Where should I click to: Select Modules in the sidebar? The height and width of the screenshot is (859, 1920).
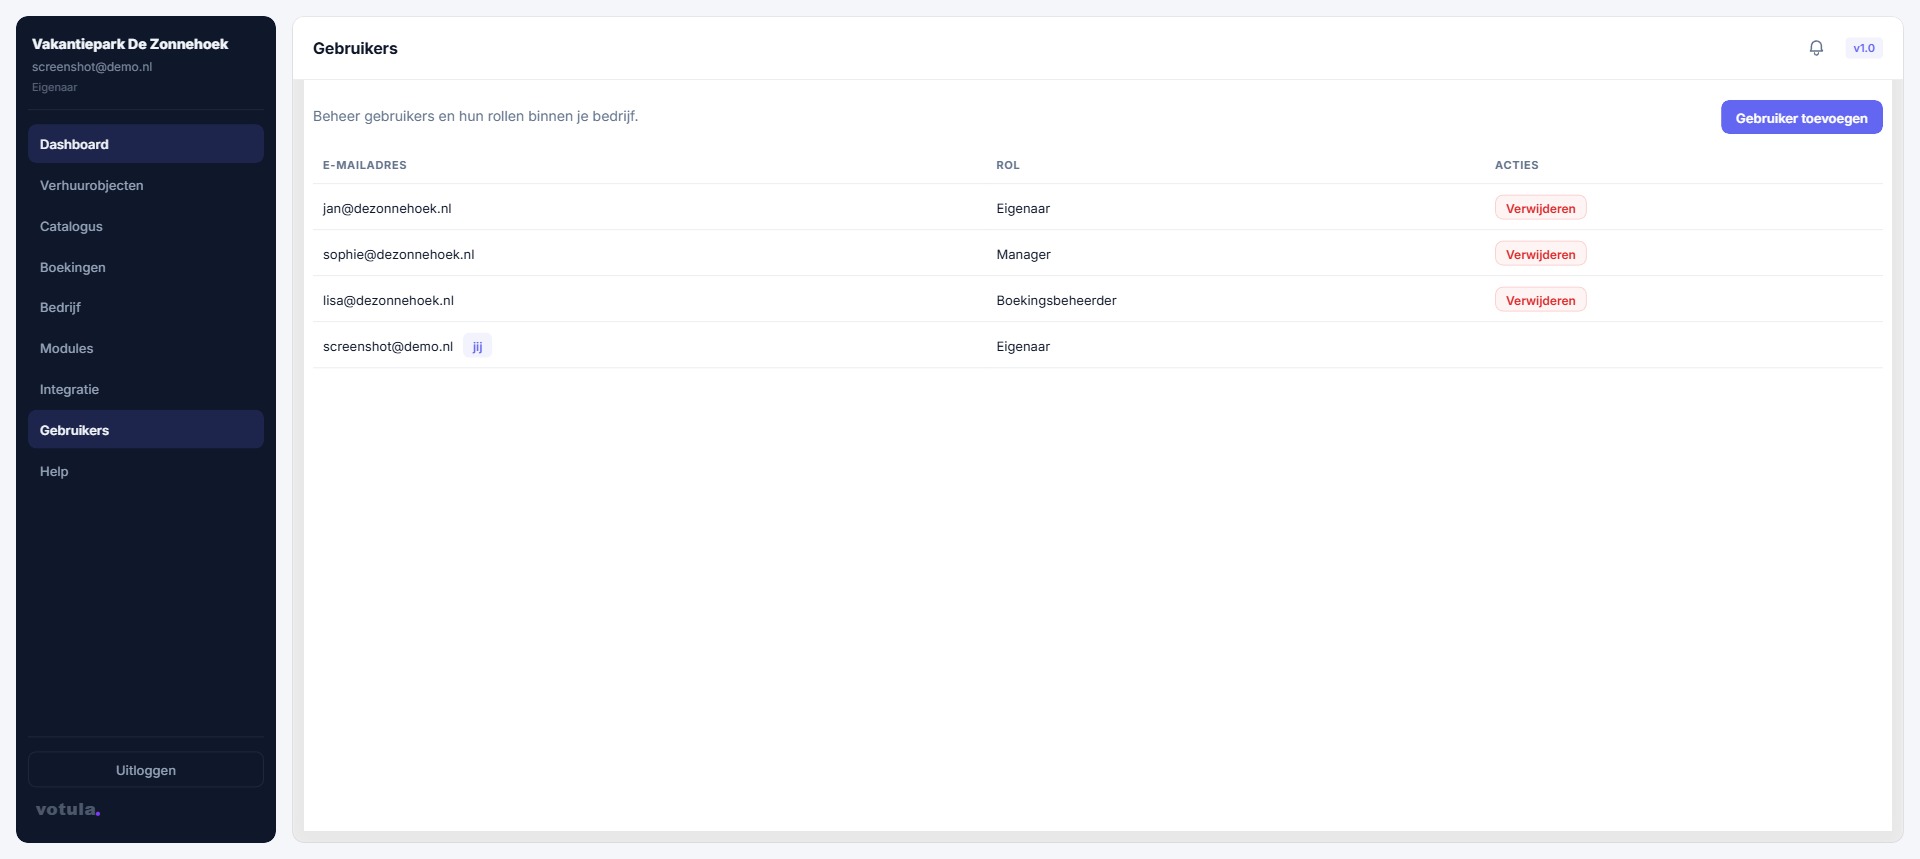tap(146, 348)
